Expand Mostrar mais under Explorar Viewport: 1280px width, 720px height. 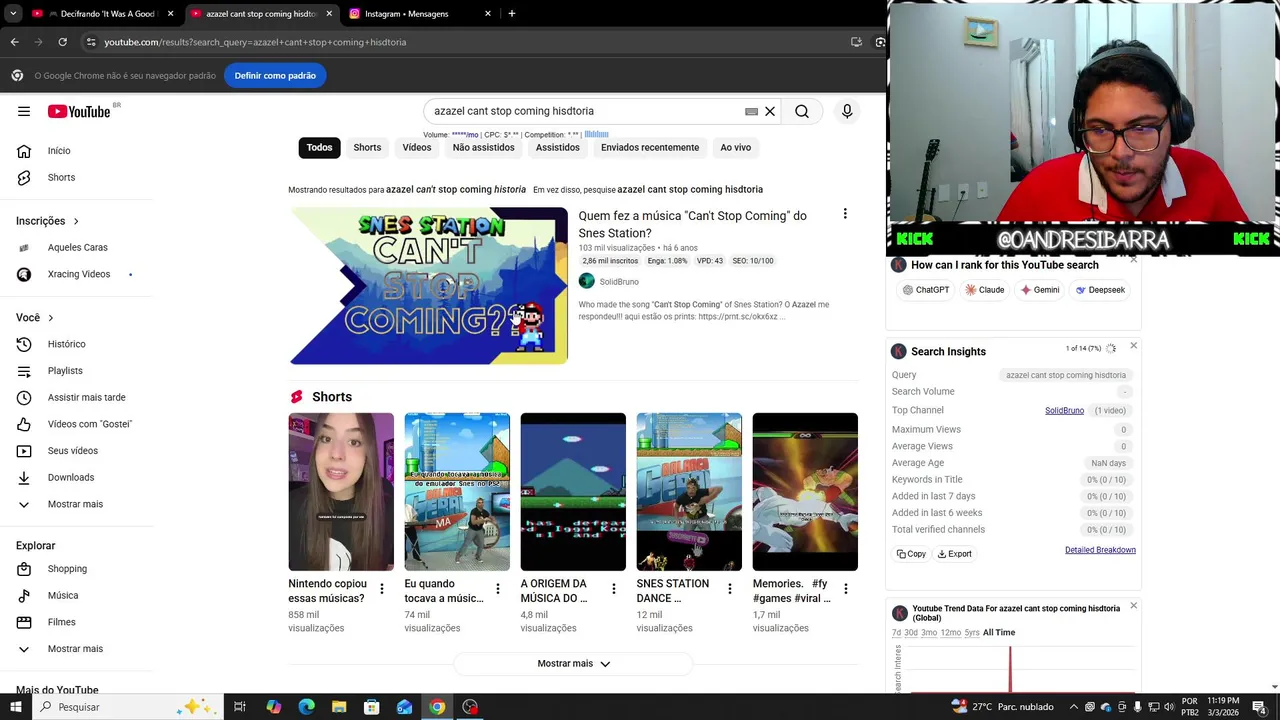(76, 649)
